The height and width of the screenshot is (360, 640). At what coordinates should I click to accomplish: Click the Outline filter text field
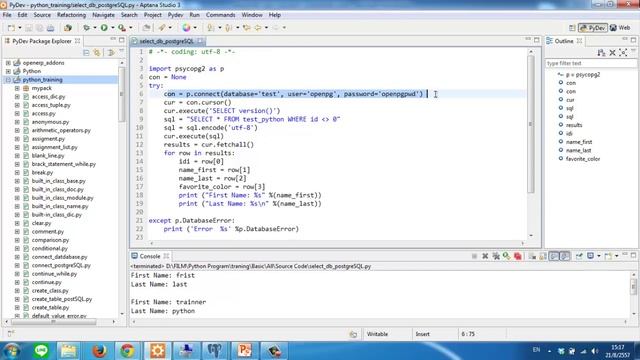[591, 64]
